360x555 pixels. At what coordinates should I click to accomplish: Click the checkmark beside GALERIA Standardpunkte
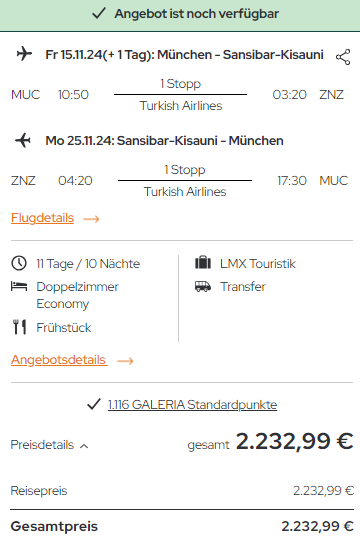pos(94,404)
